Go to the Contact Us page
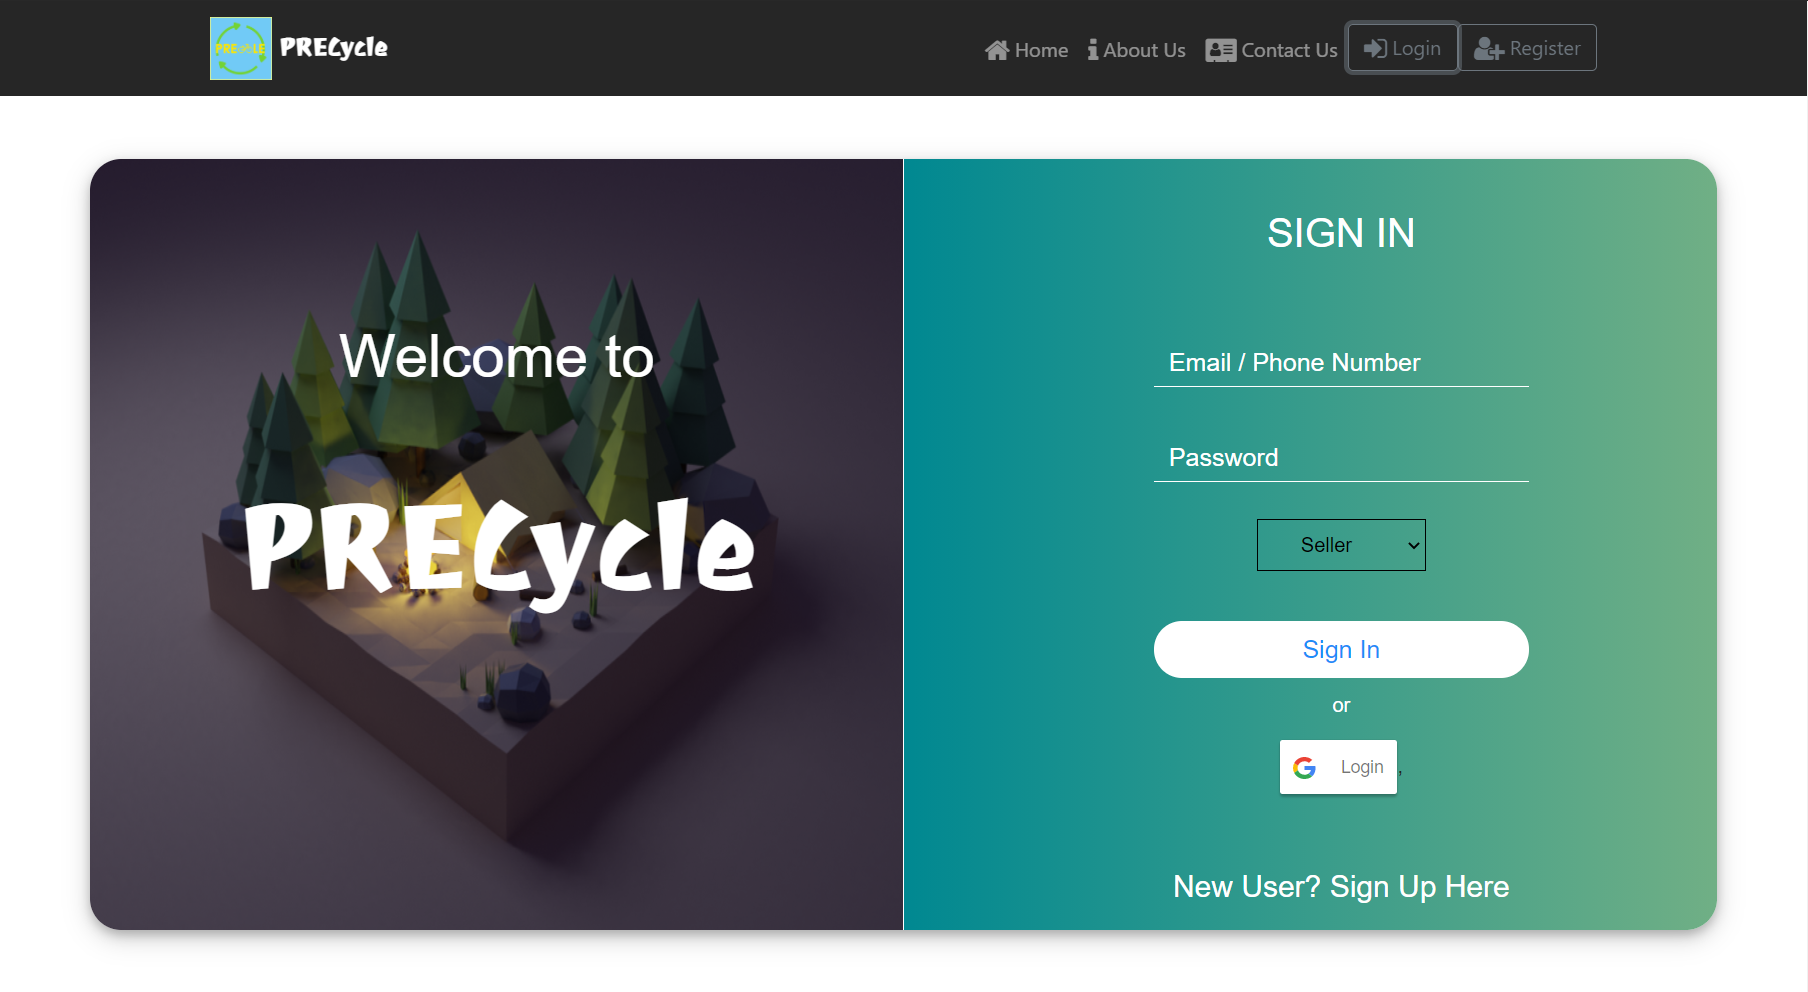This screenshot has width=1808, height=992. coord(1271,50)
